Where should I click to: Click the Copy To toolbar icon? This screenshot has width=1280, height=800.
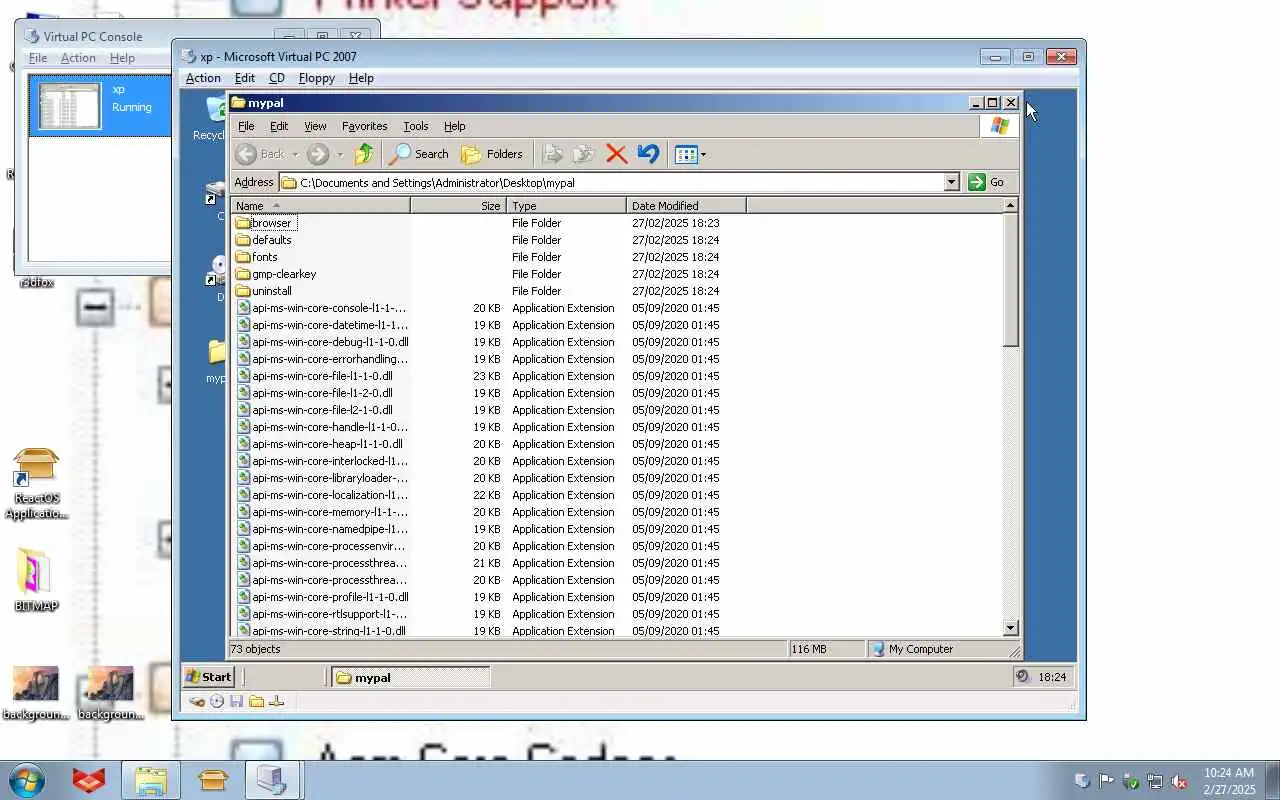584,154
